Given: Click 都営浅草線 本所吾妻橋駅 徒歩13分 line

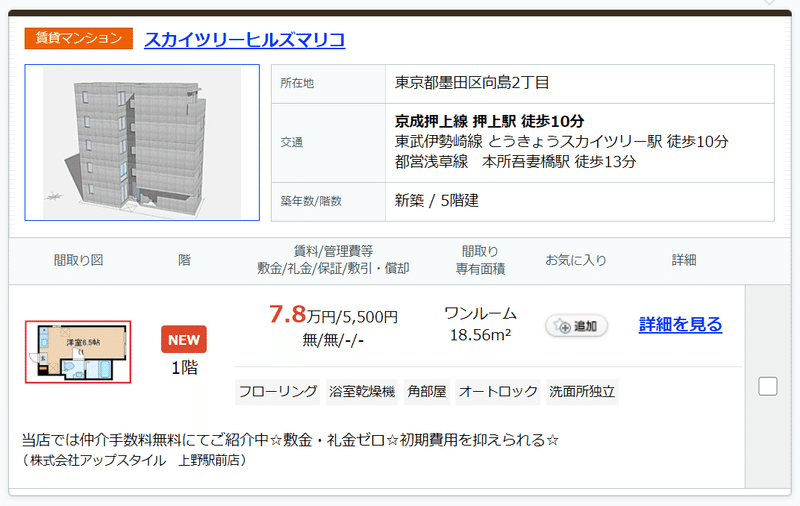Looking at the screenshot, I should 515,162.
